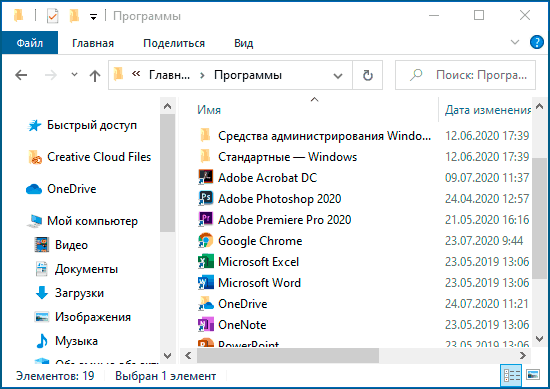Click the navigation pane scrollbar thumb

coord(168,172)
